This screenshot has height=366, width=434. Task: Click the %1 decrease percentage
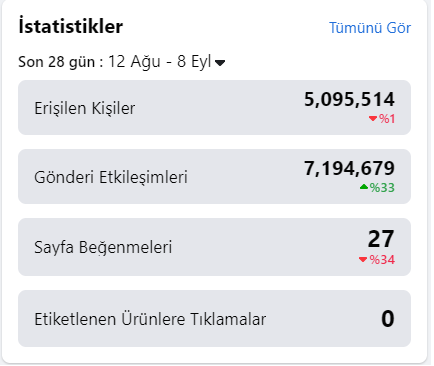click(x=387, y=119)
